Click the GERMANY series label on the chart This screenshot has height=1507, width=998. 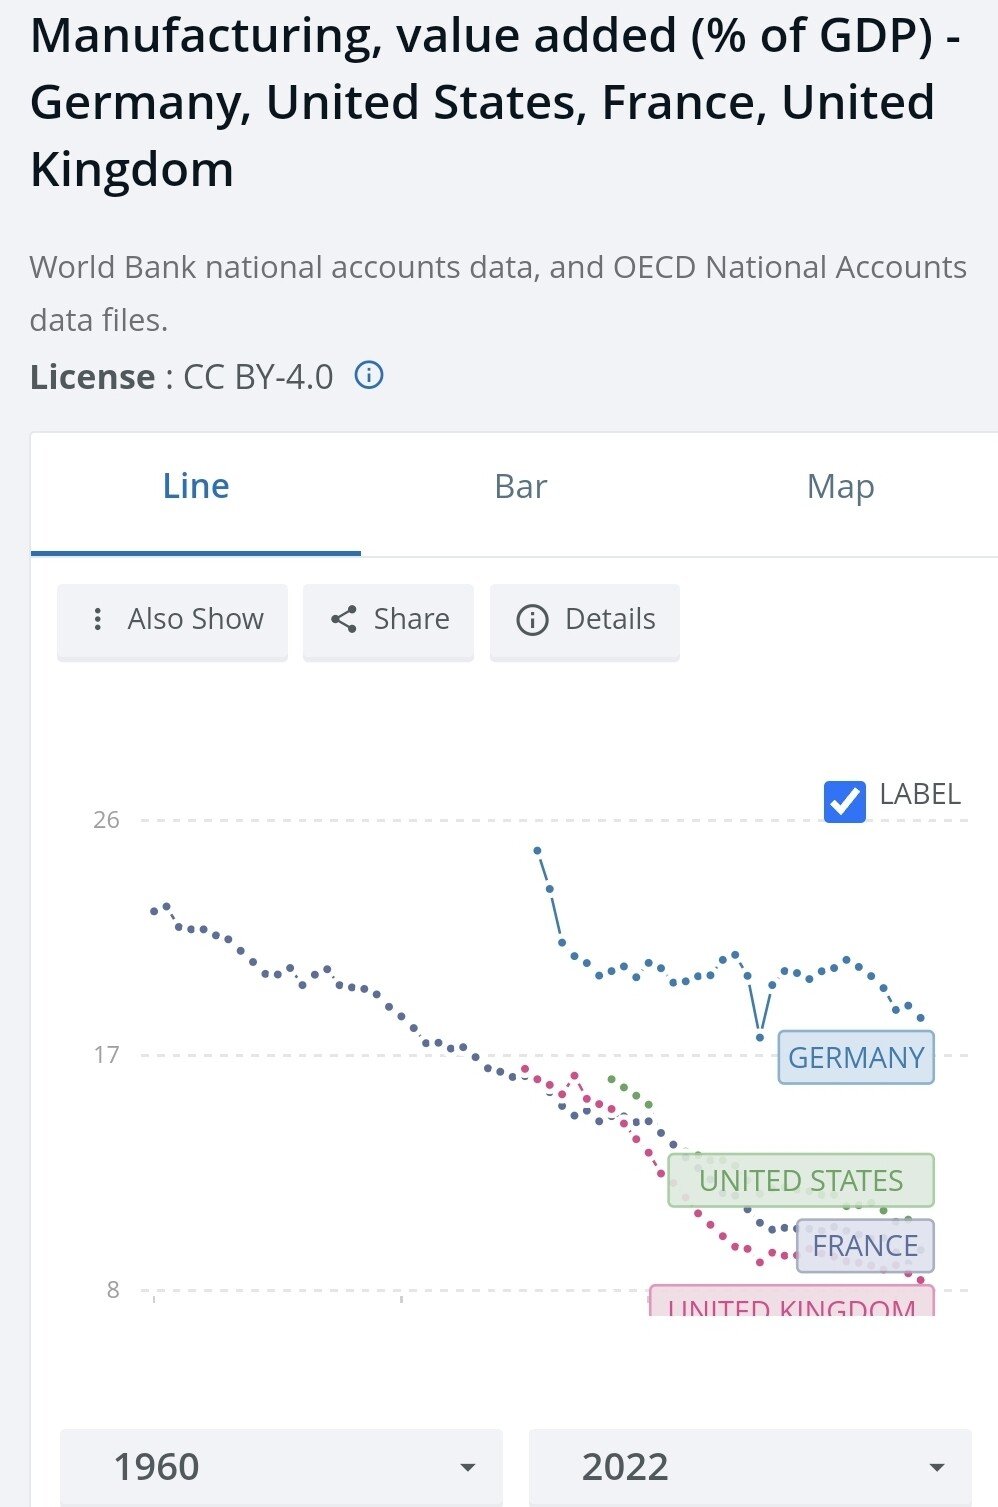click(856, 1056)
